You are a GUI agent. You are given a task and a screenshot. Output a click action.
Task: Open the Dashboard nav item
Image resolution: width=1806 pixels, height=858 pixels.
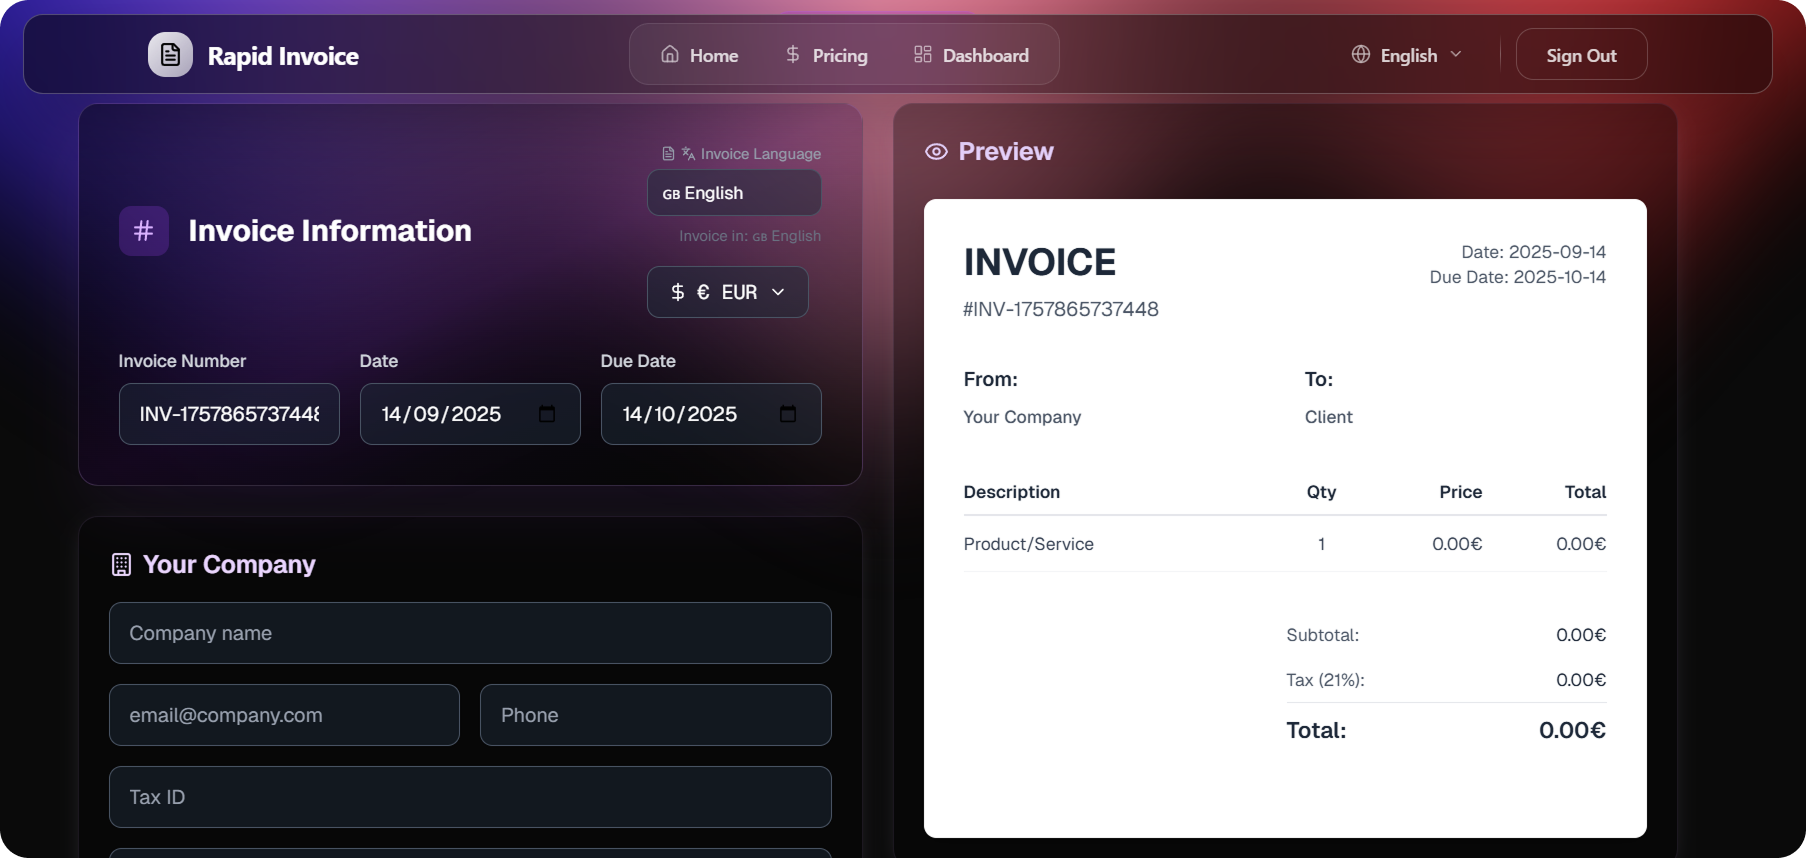985,56
